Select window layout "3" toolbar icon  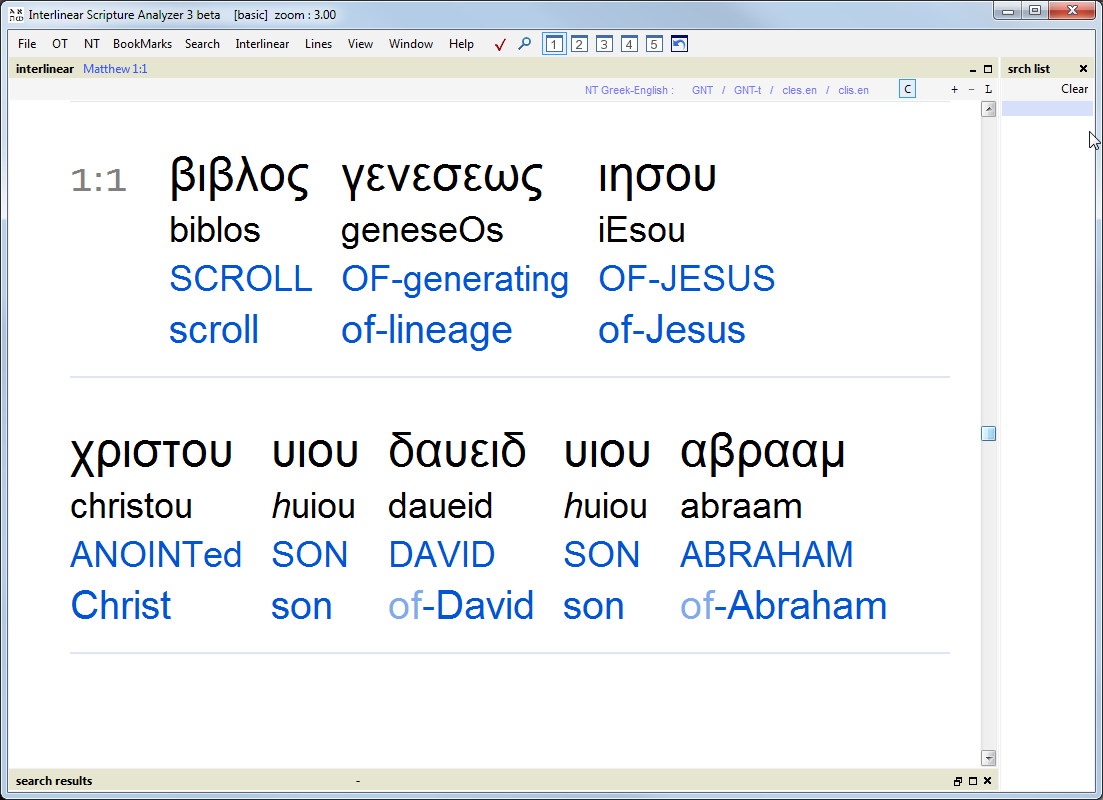coord(604,44)
